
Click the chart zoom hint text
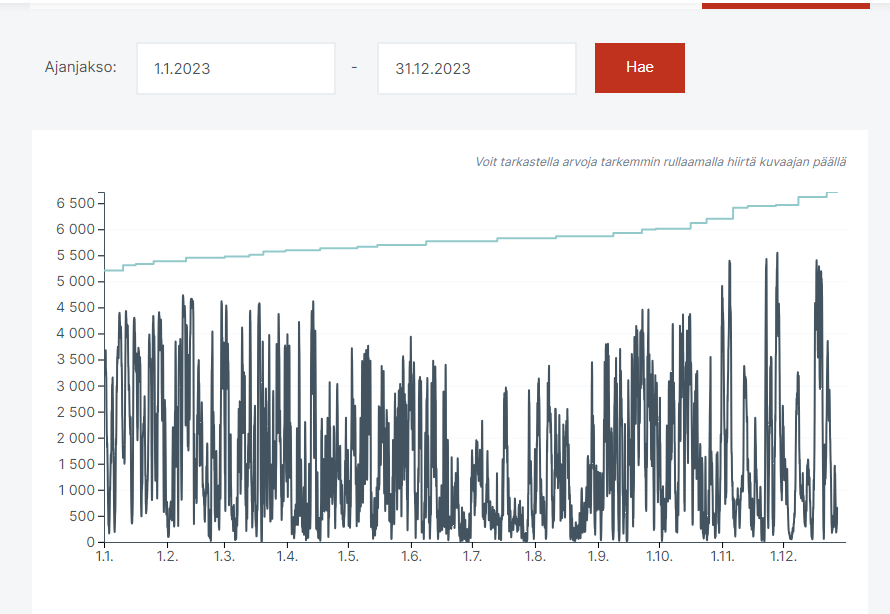(661, 162)
